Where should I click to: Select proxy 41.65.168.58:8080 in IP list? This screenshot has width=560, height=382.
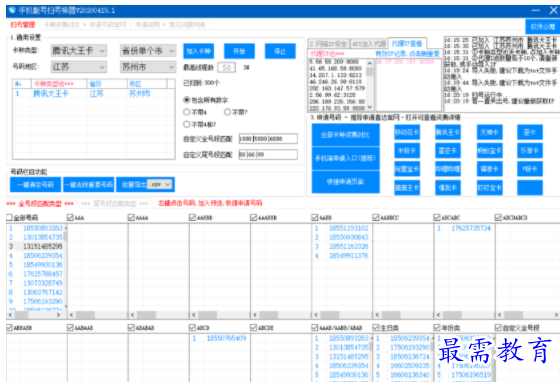(336, 68)
